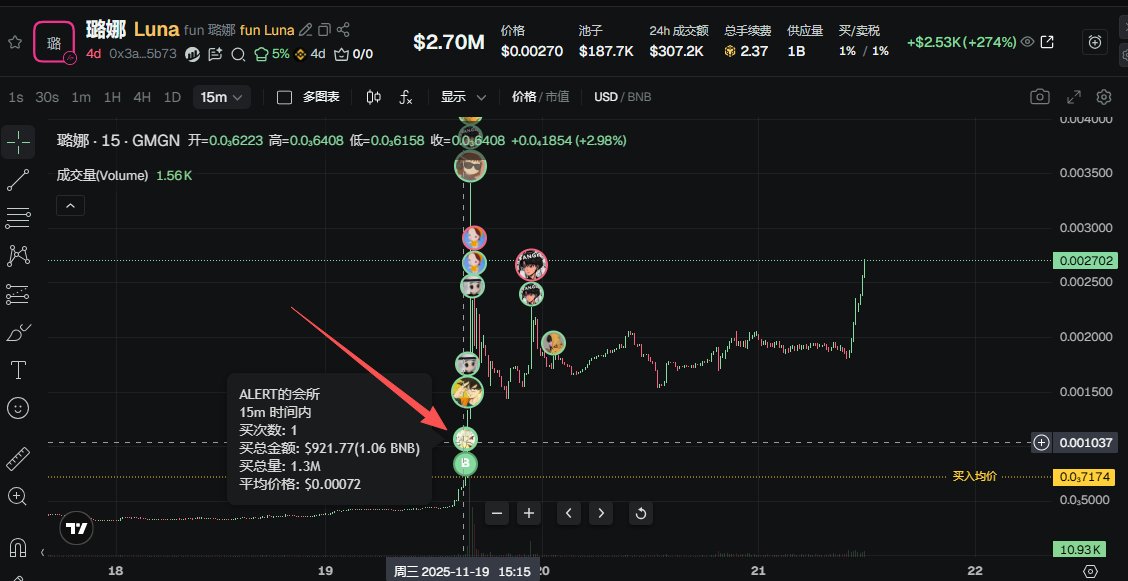This screenshot has height=581, width=1128.
Task: Open chart settings gear
Action: (x=1104, y=96)
